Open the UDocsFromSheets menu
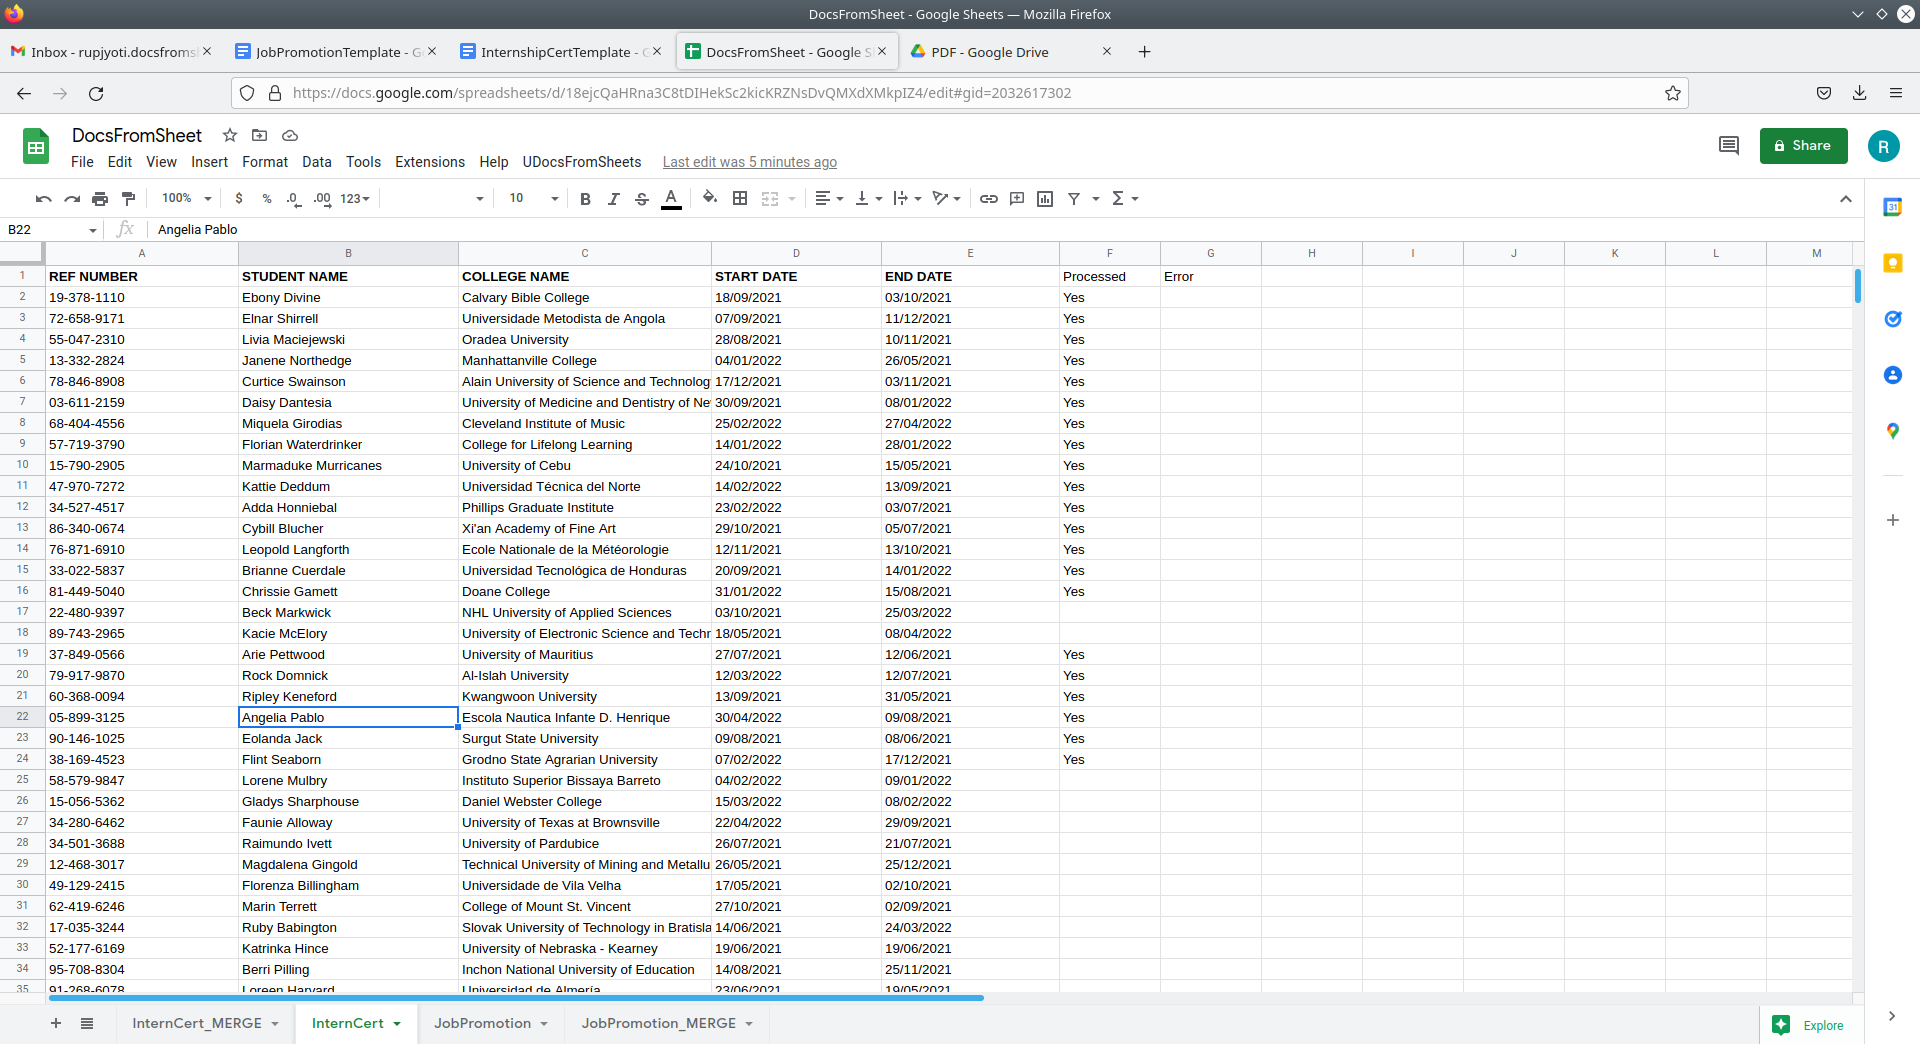1920x1044 pixels. pyautogui.click(x=582, y=162)
